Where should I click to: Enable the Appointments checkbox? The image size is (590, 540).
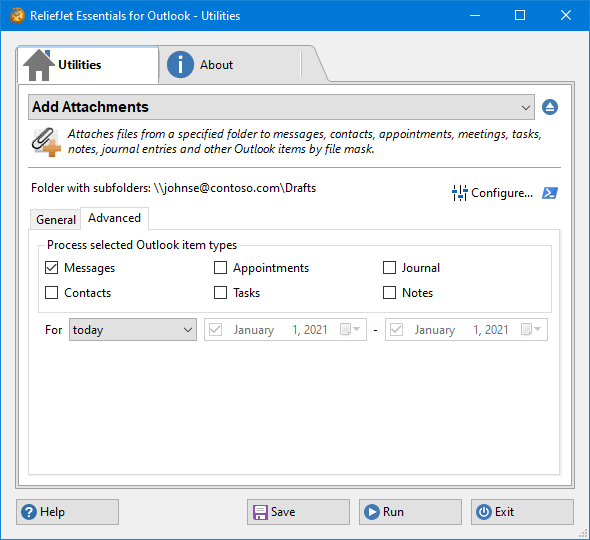tap(220, 268)
